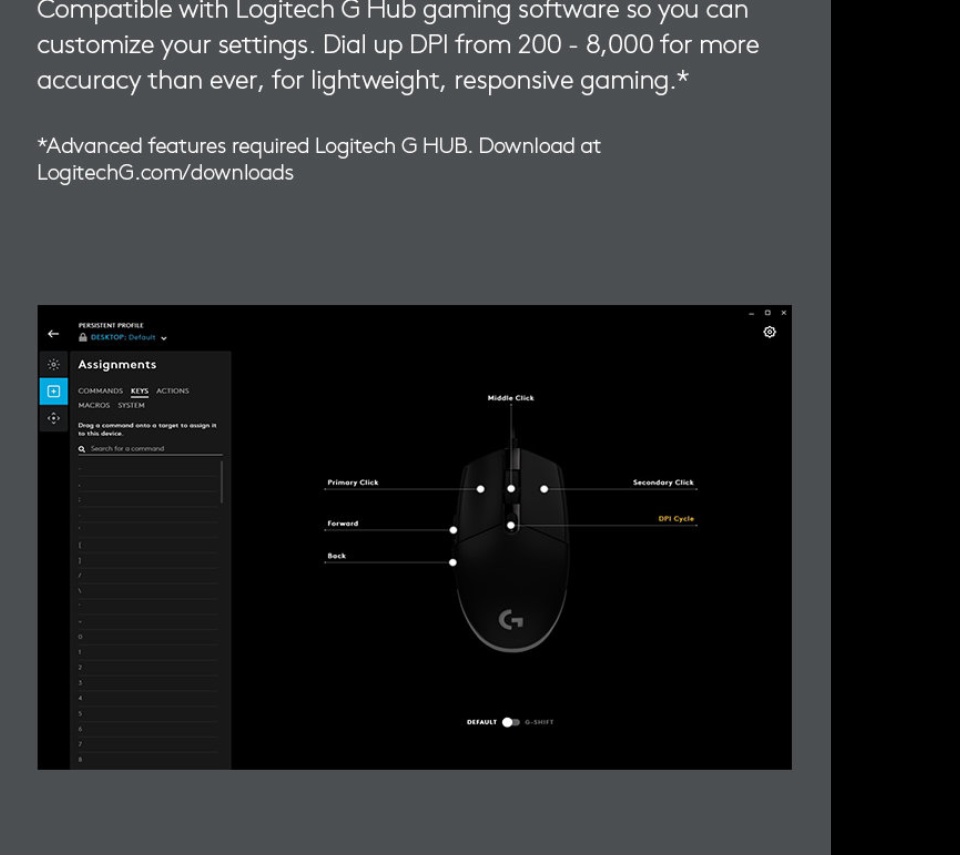Click the Search for a command field
The image size is (960, 855).
pyautogui.click(x=150, y=449)
